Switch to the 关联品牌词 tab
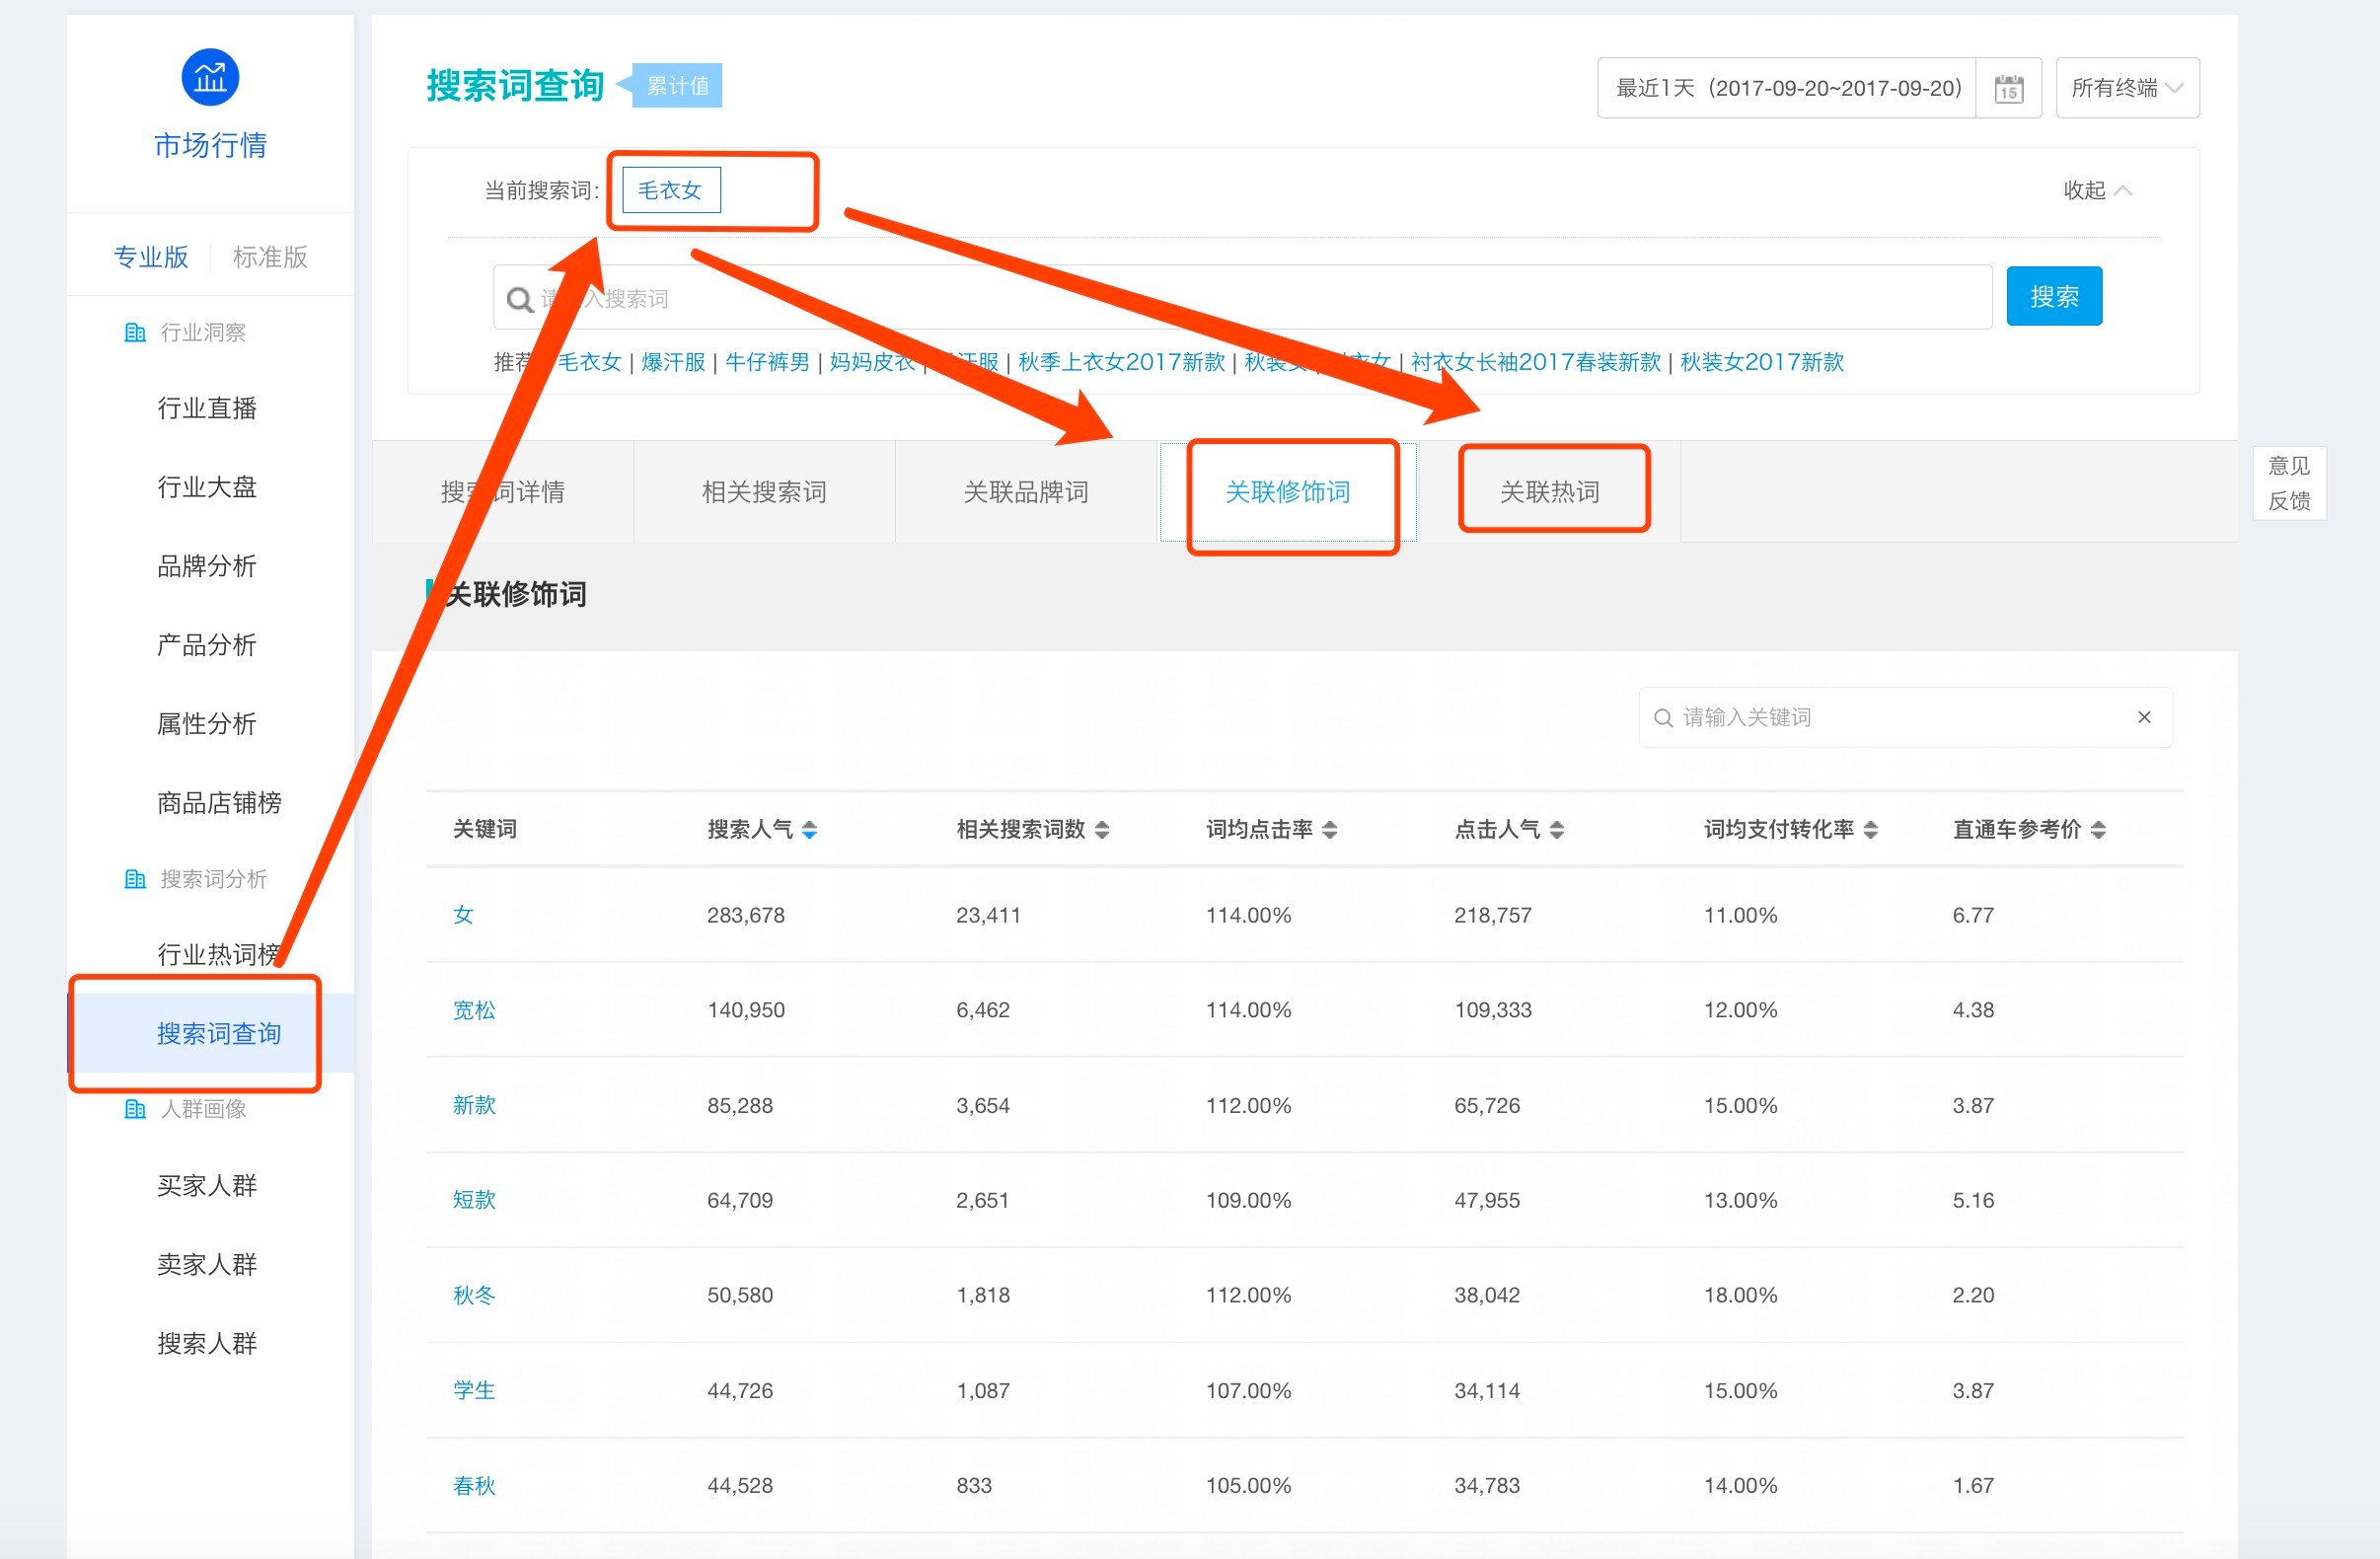The image size is (2380, 1559). coord(1026,492)
